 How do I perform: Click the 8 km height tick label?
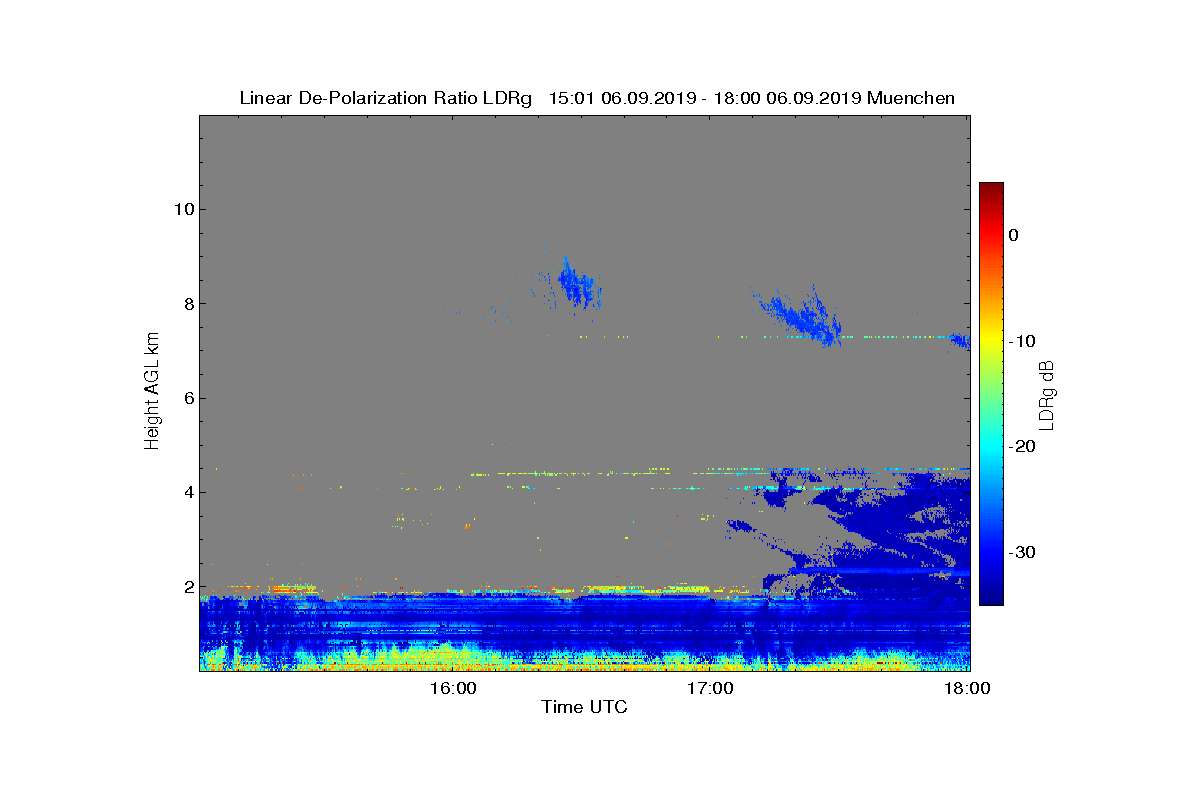tap(188, 304)
